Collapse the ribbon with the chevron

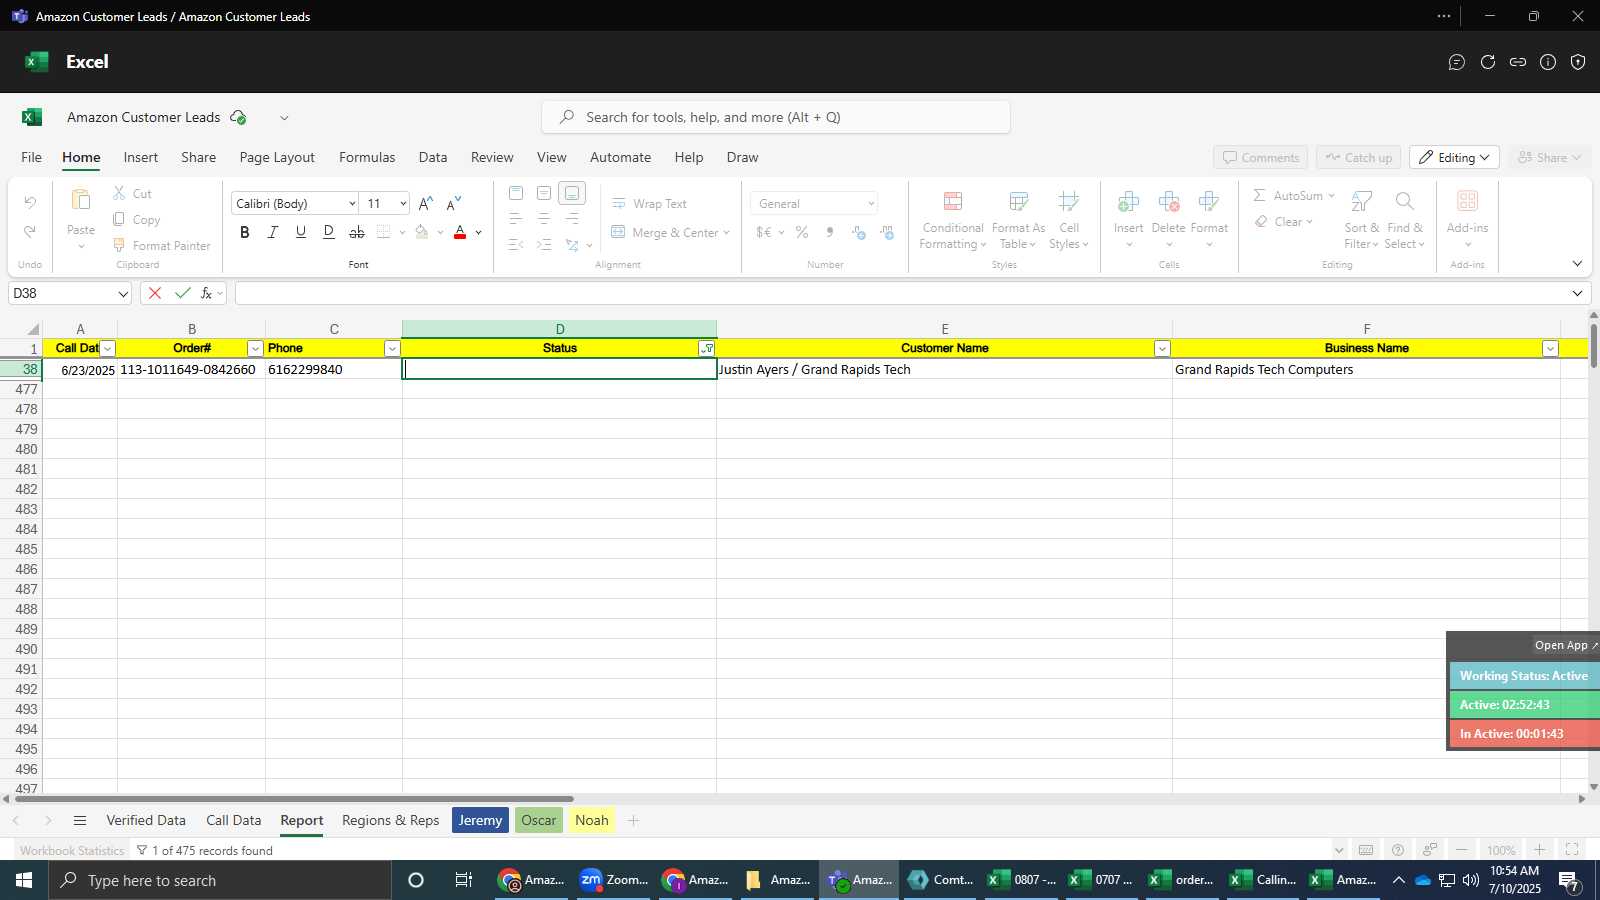pyautogui.click(x=1577, y=264)
